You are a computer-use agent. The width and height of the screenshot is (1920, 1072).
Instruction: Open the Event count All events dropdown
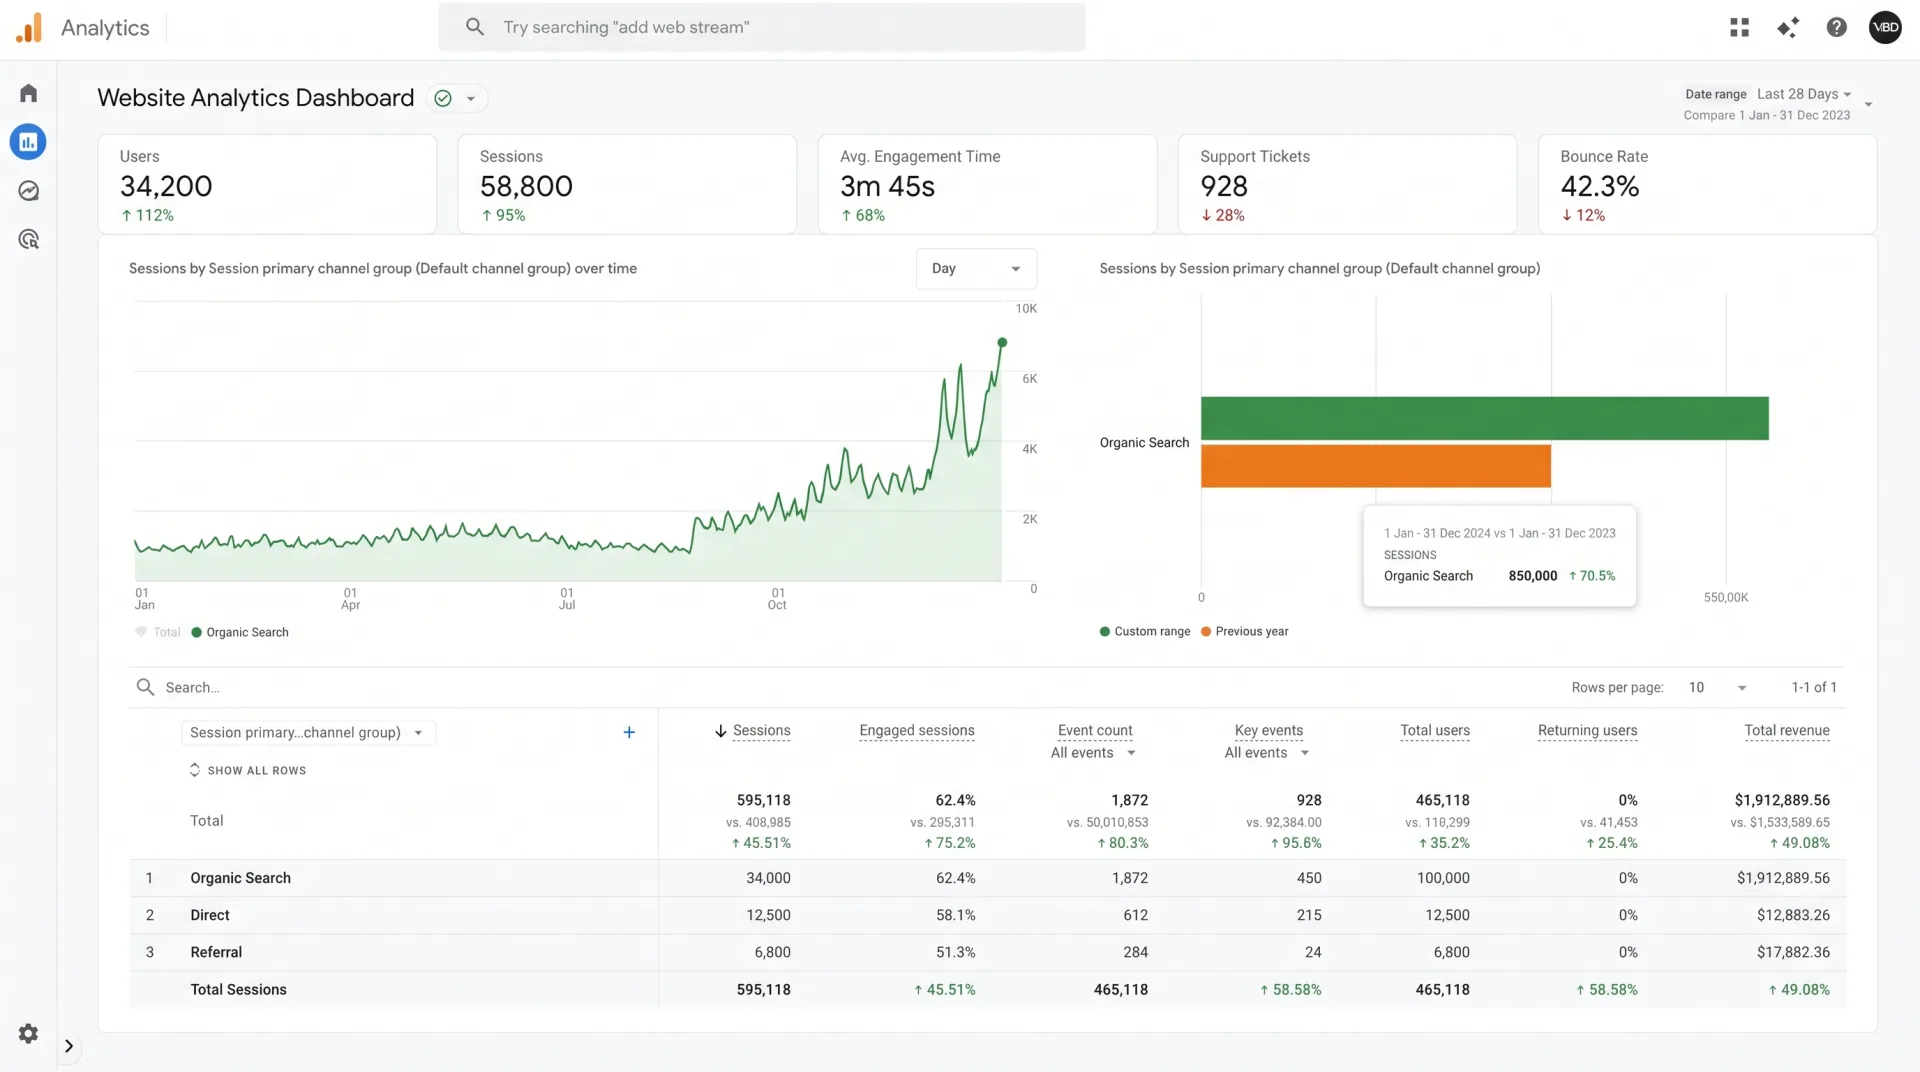(1093, 753)
